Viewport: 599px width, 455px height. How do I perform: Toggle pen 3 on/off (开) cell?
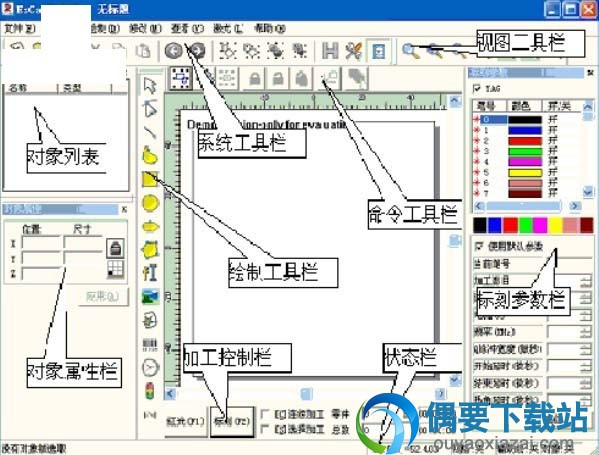553,151
